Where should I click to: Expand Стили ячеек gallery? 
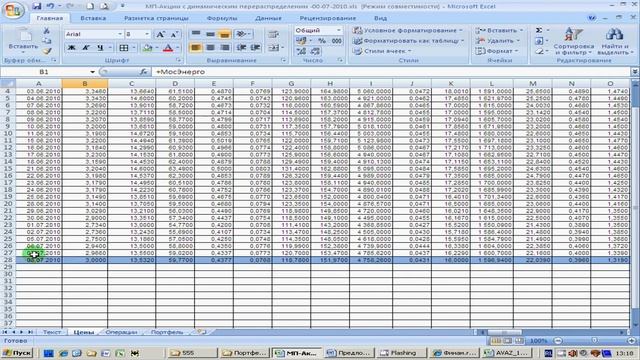click(382, 51)
